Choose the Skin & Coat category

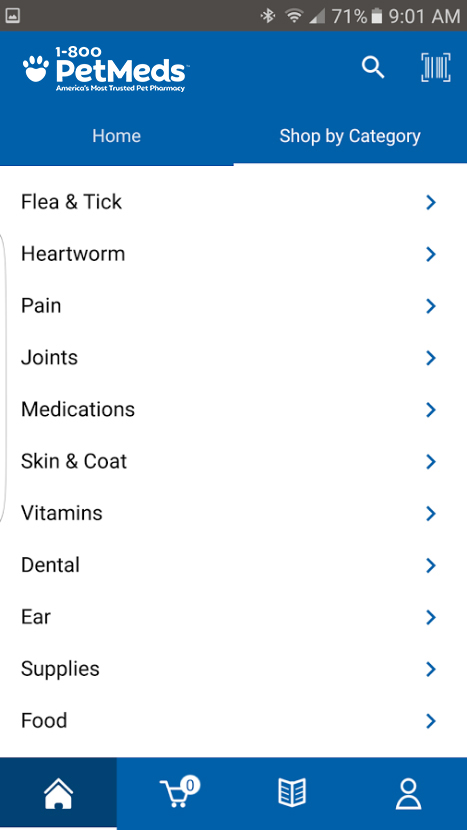[x=234, y=461]
